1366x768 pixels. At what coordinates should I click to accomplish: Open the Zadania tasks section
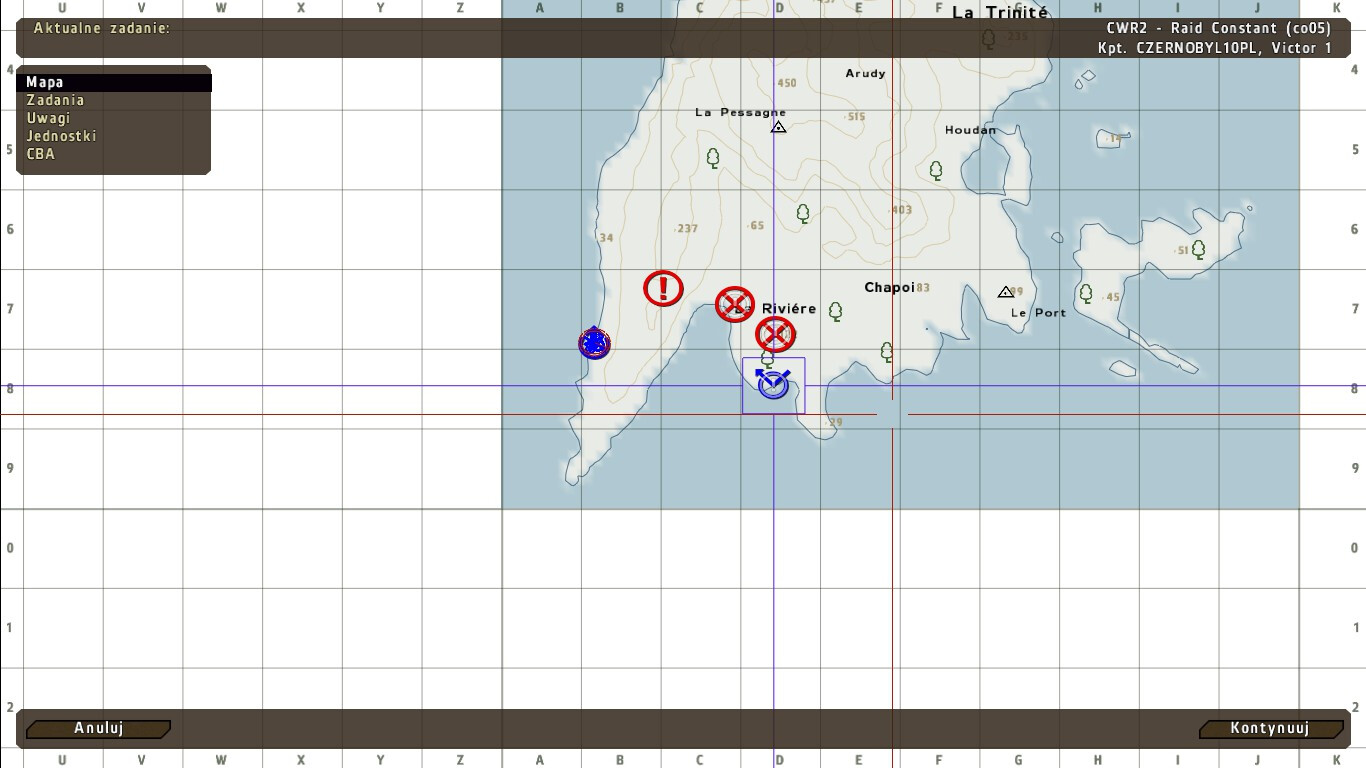tap(55, 100)
